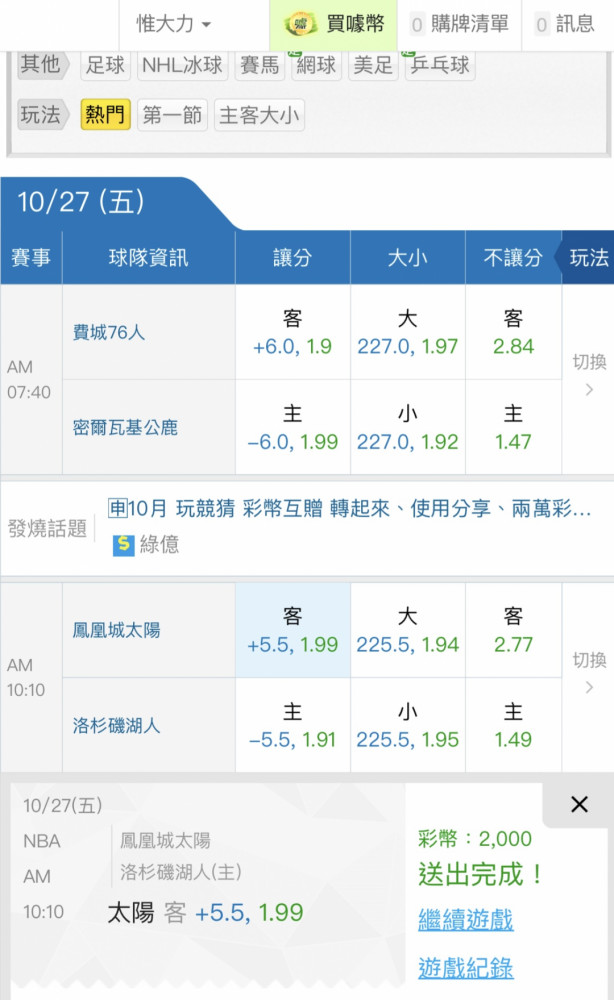Select the 主客大小 play filter
Image resolution: width=614 pixels, height=1000 pixels.
click(259, 115)
